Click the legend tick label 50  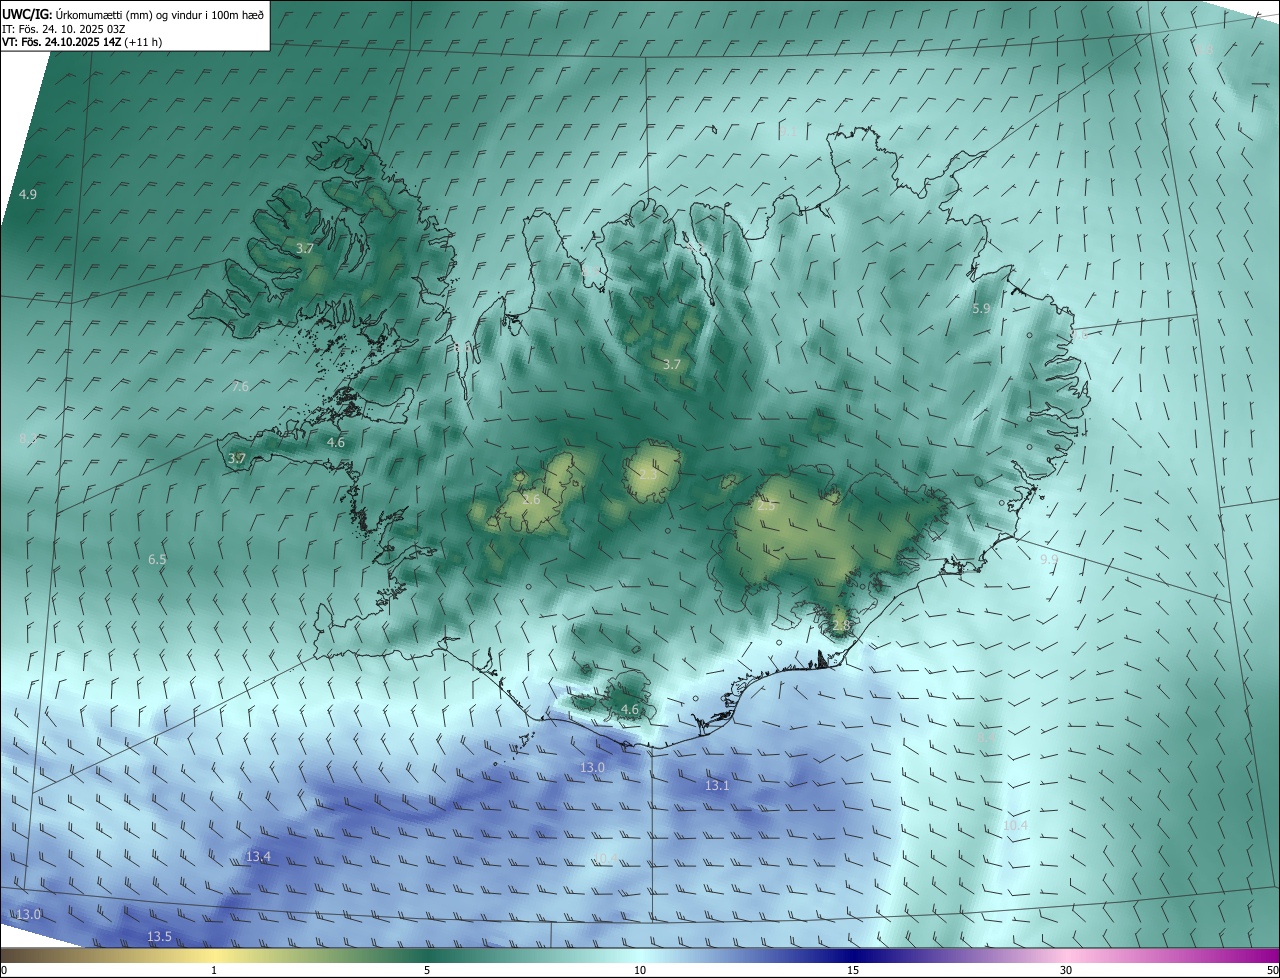point(1272,970)
